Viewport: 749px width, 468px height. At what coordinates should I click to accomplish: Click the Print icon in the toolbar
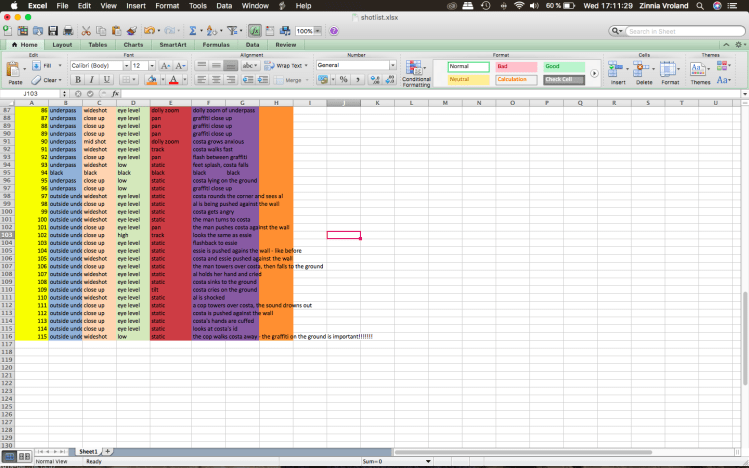[67, 31]
